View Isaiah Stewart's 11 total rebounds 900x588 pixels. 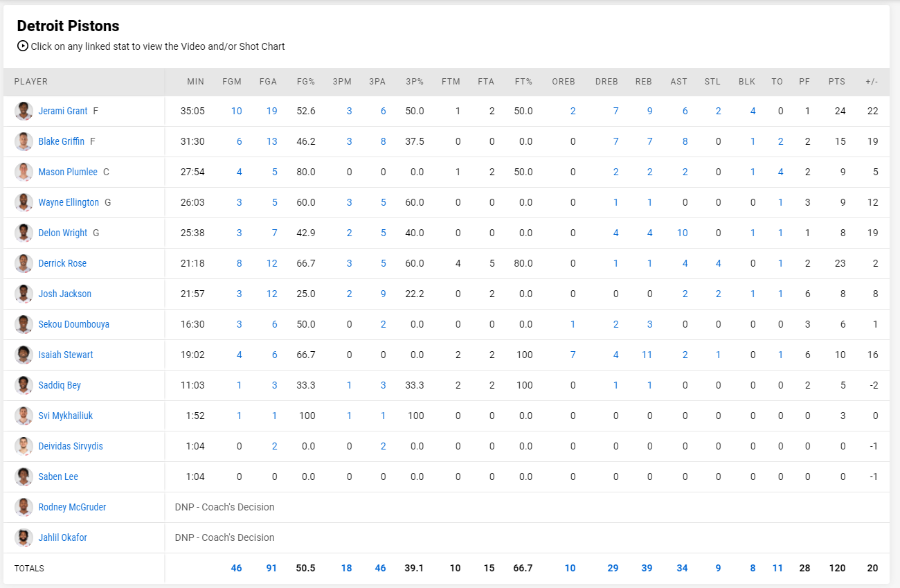(647, 354)
